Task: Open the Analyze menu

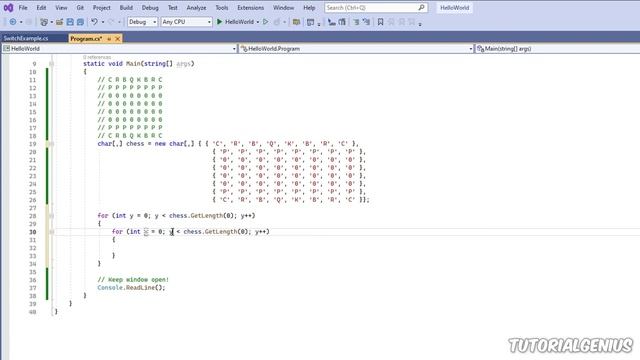Action: pyautogui.click(x=196, y=8)
